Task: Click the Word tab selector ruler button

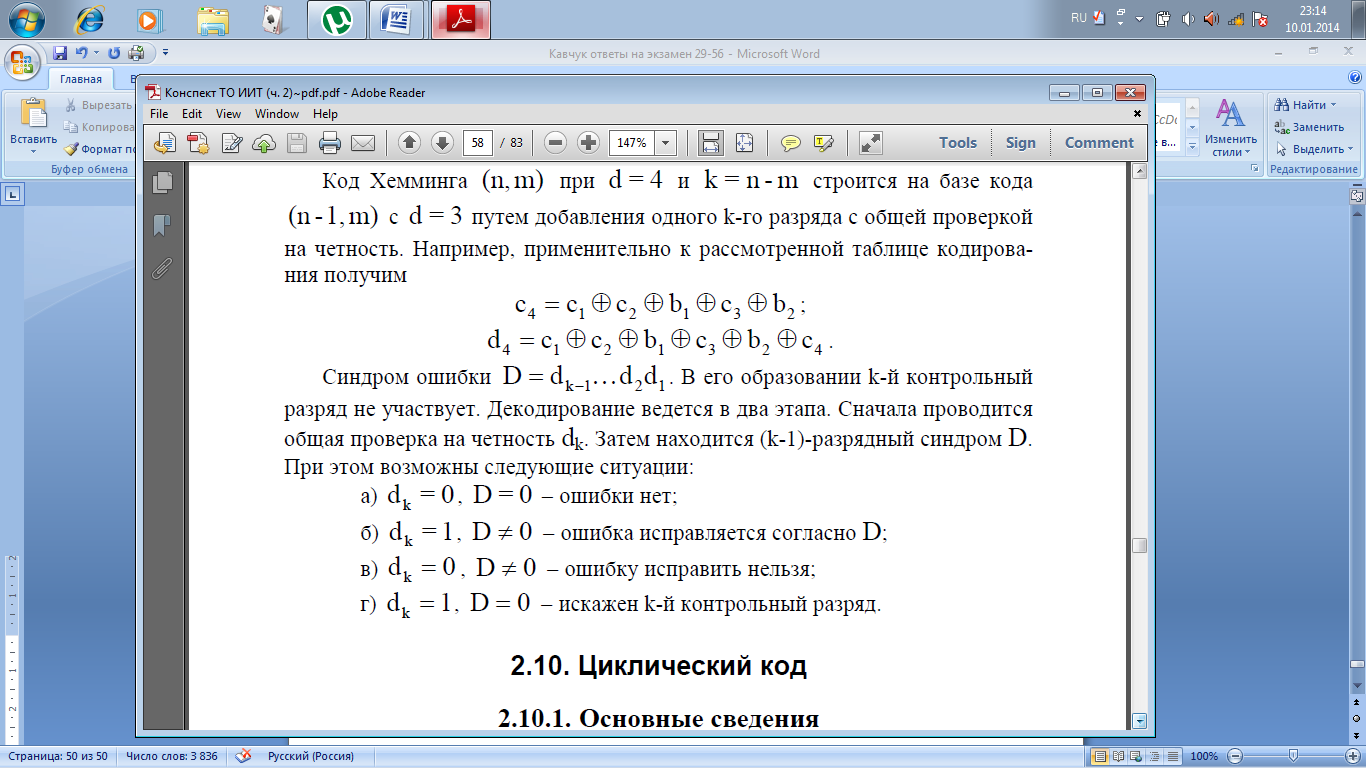Action: 11,195
